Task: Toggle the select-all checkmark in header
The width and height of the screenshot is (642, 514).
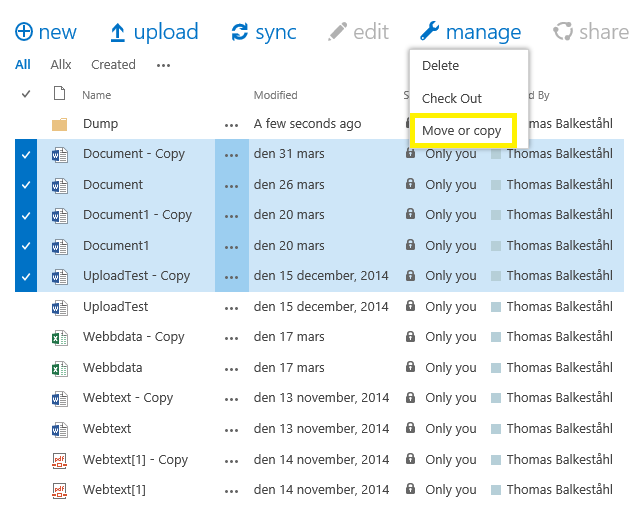Action: [26, 94]
